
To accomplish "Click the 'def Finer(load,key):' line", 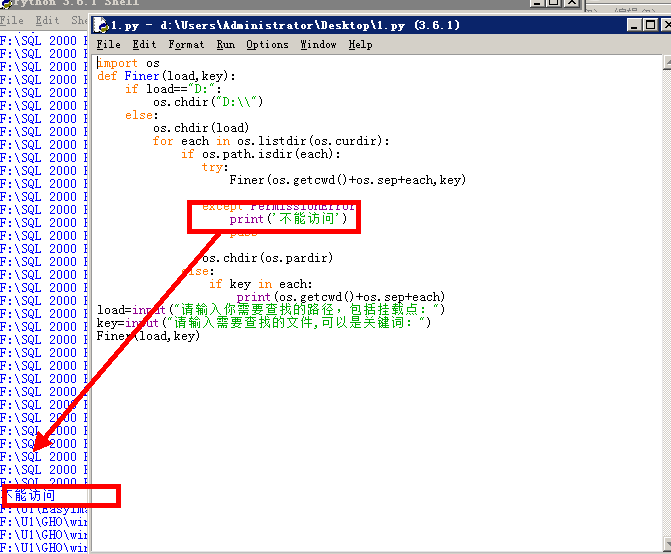I will click(x=165, y=76).
